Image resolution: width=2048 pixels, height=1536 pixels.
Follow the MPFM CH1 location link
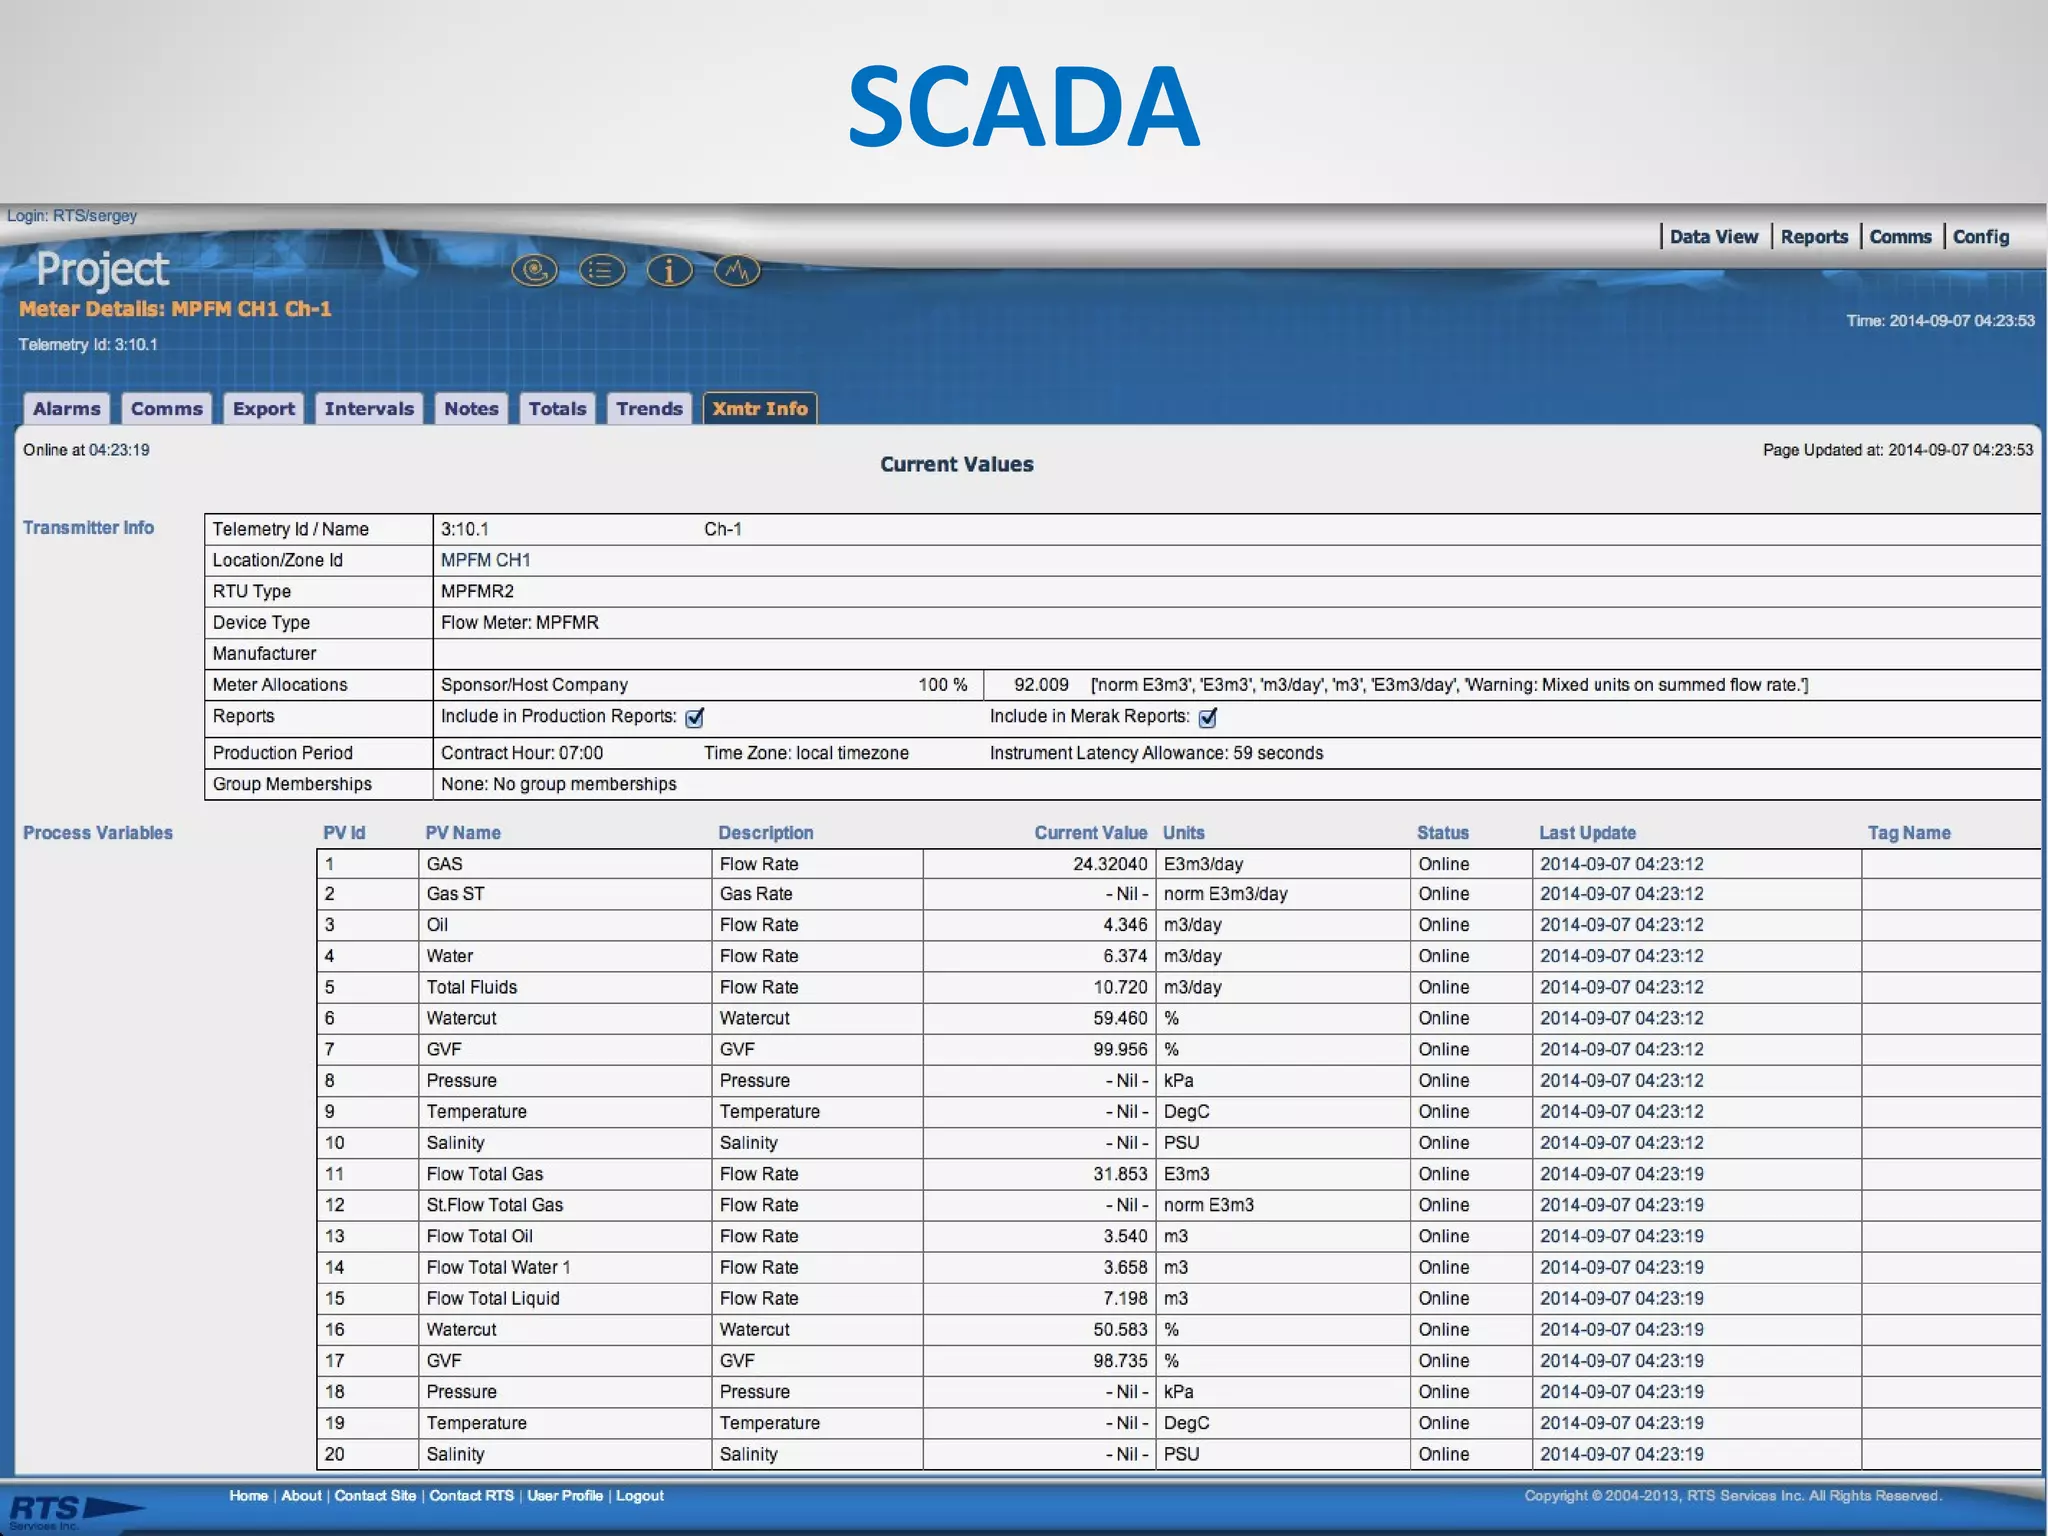tap(486, 560)
